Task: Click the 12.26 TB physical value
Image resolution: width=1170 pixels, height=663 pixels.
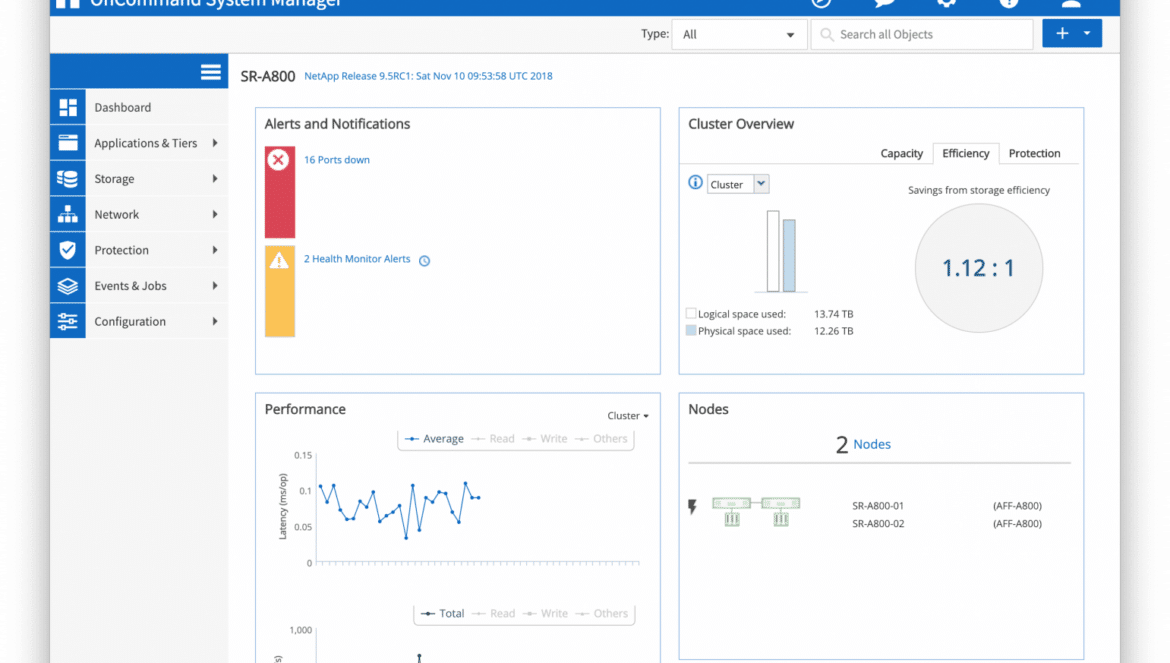Action: 833,331
